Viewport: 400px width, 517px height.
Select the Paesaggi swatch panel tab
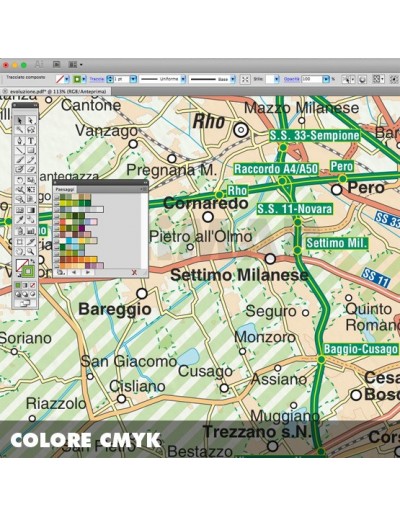coord(65,189)
